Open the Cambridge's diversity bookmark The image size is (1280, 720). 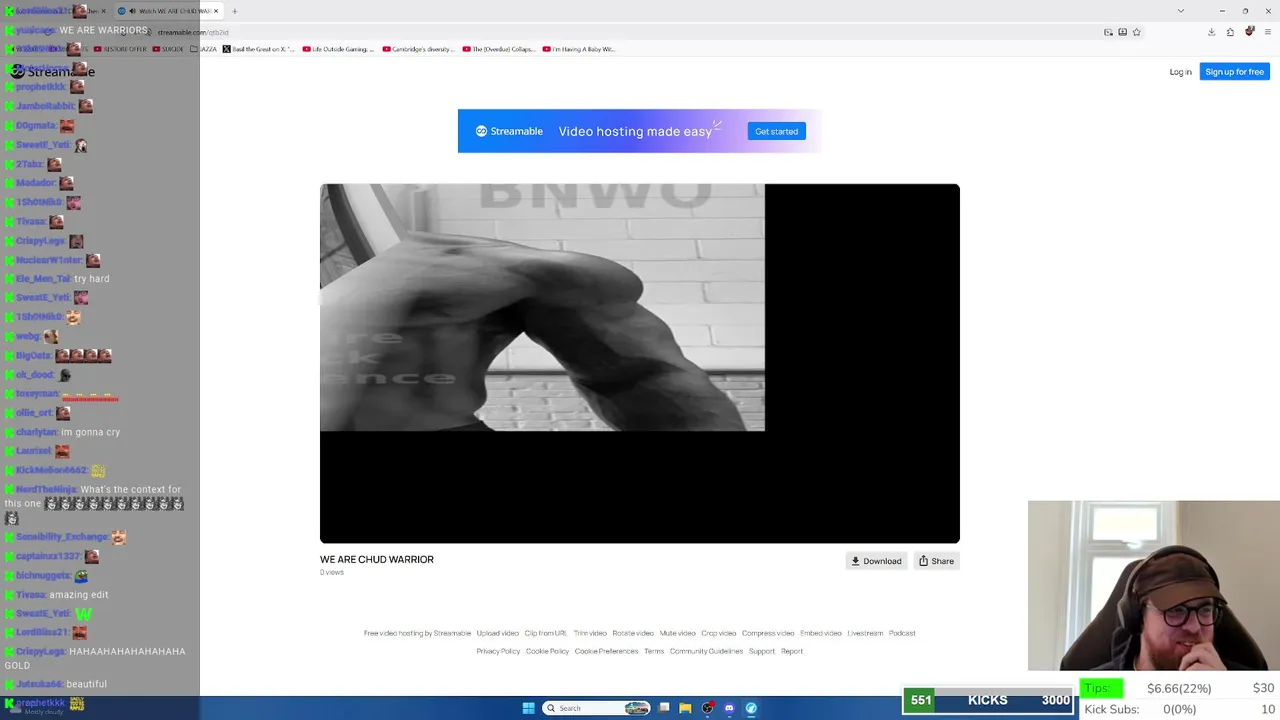[417, 49]
